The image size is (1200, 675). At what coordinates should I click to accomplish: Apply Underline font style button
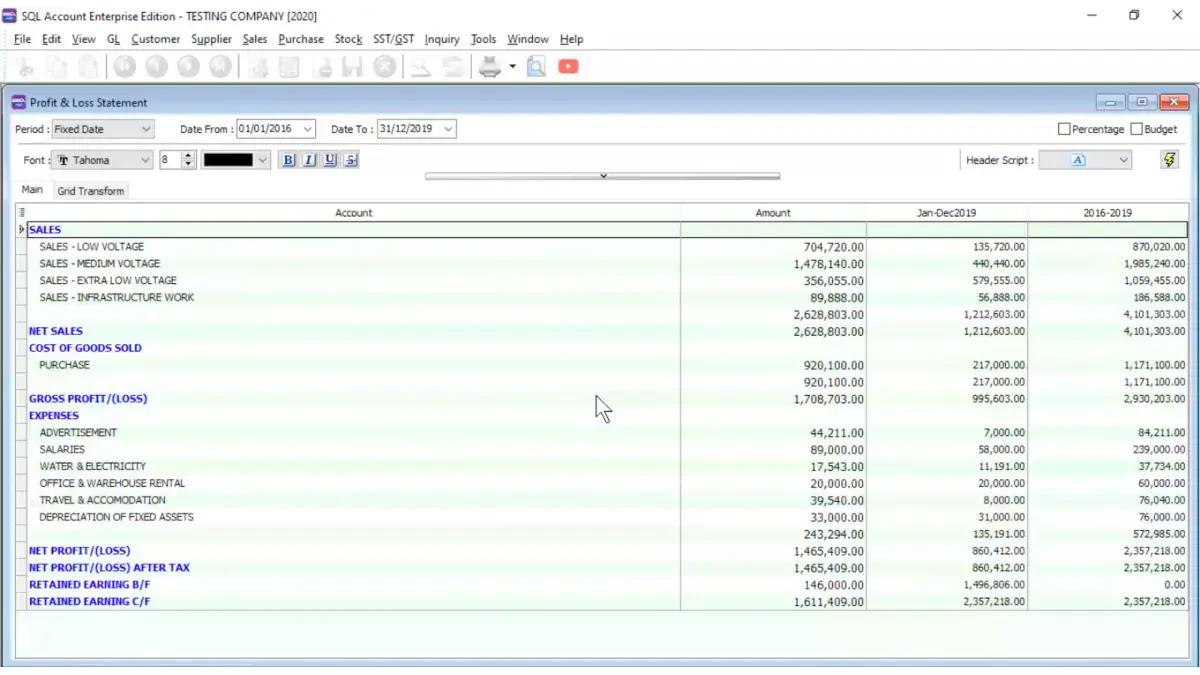tap(330, 160)
